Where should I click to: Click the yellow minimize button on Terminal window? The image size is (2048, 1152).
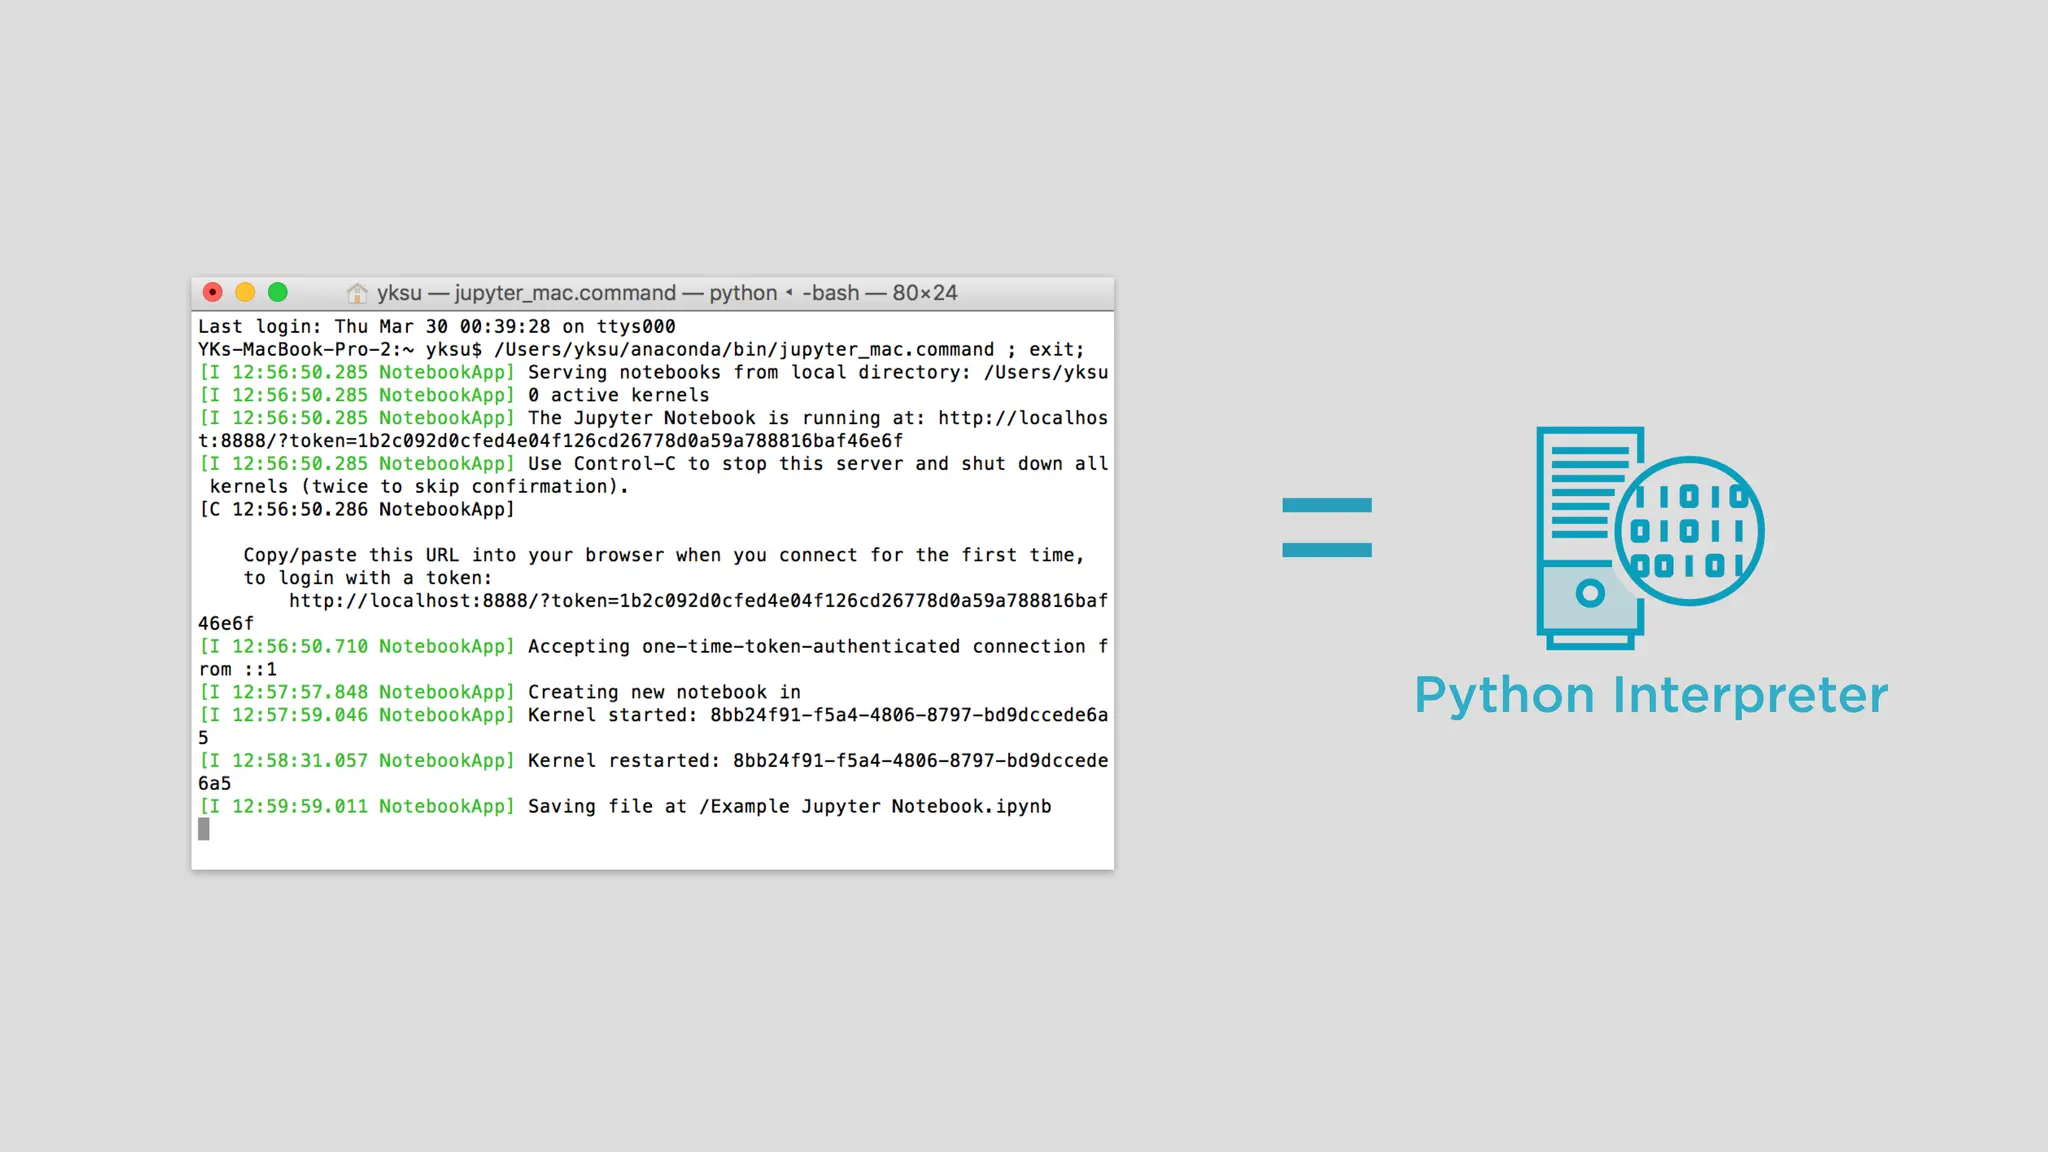(x=245, y=292)
